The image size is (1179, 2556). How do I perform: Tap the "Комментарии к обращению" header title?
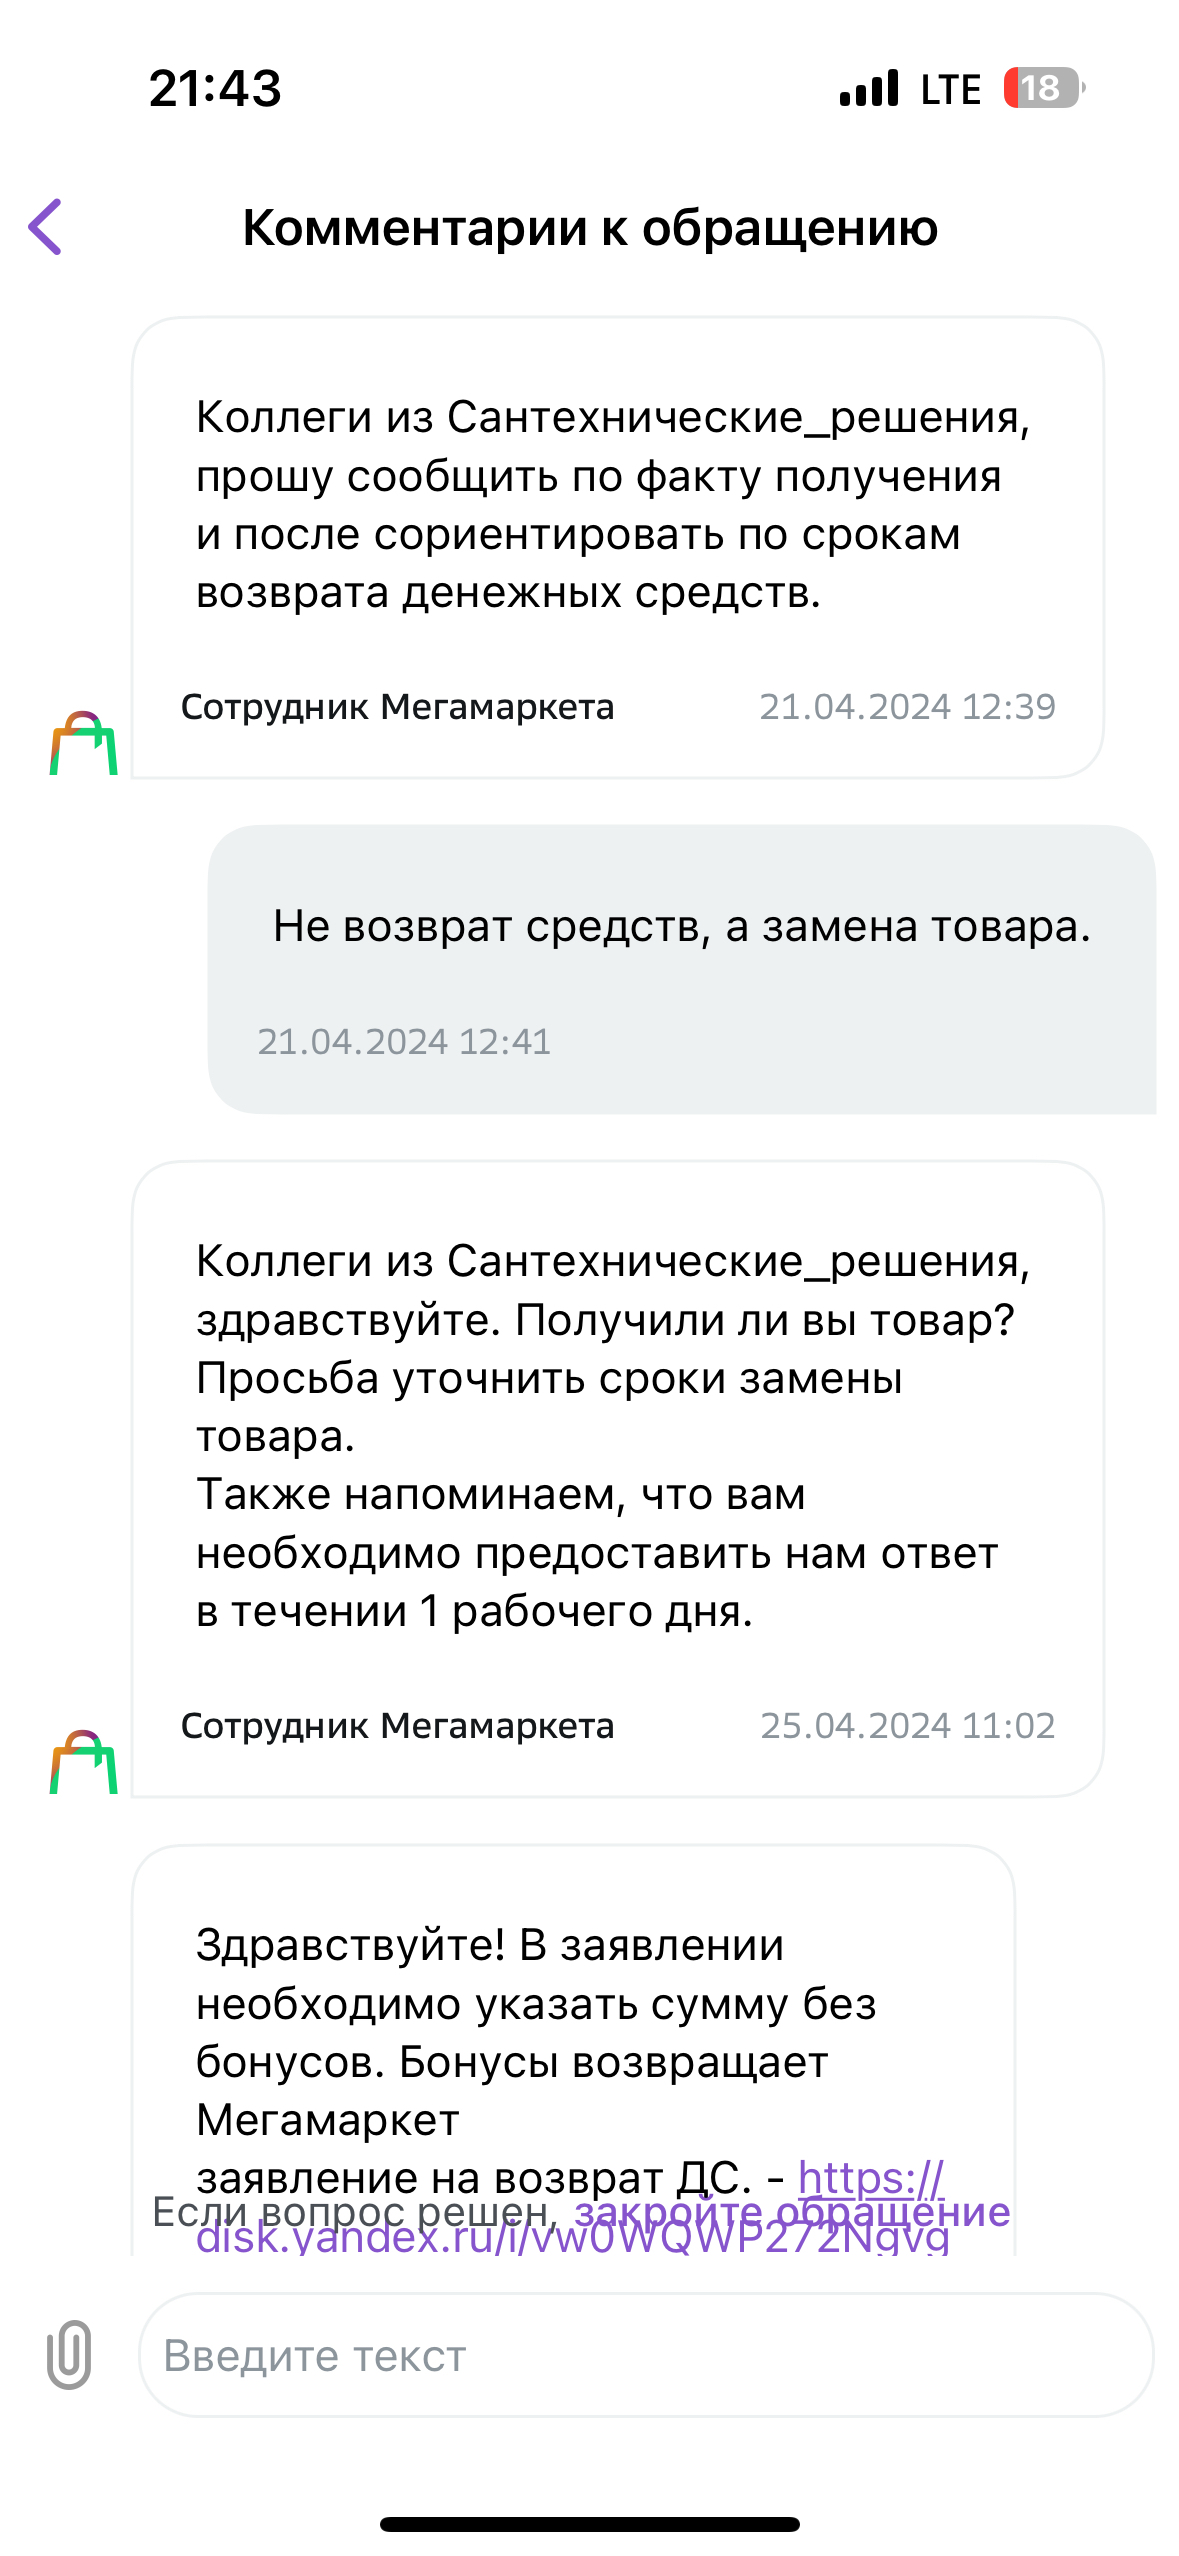[x=590, y=228]
